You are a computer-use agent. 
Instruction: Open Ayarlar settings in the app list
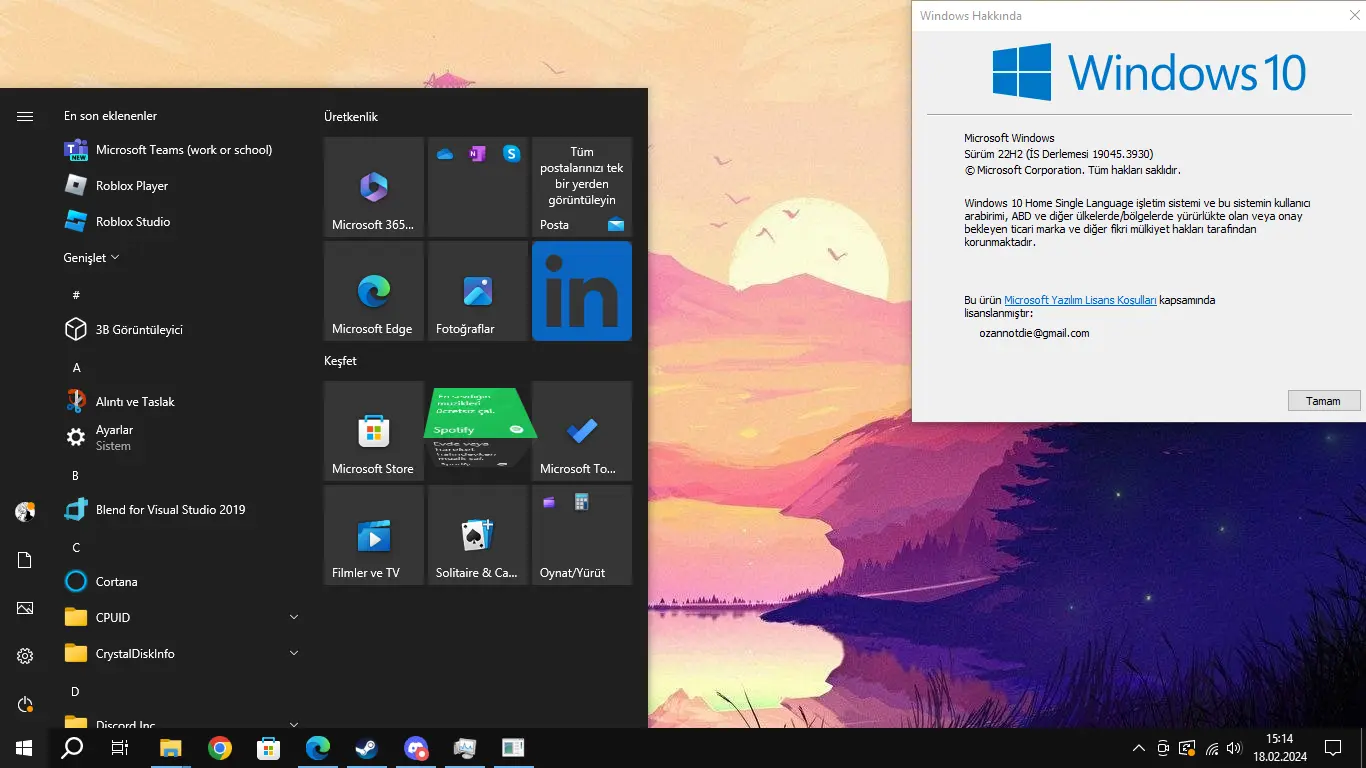click(x=182, y=438)
